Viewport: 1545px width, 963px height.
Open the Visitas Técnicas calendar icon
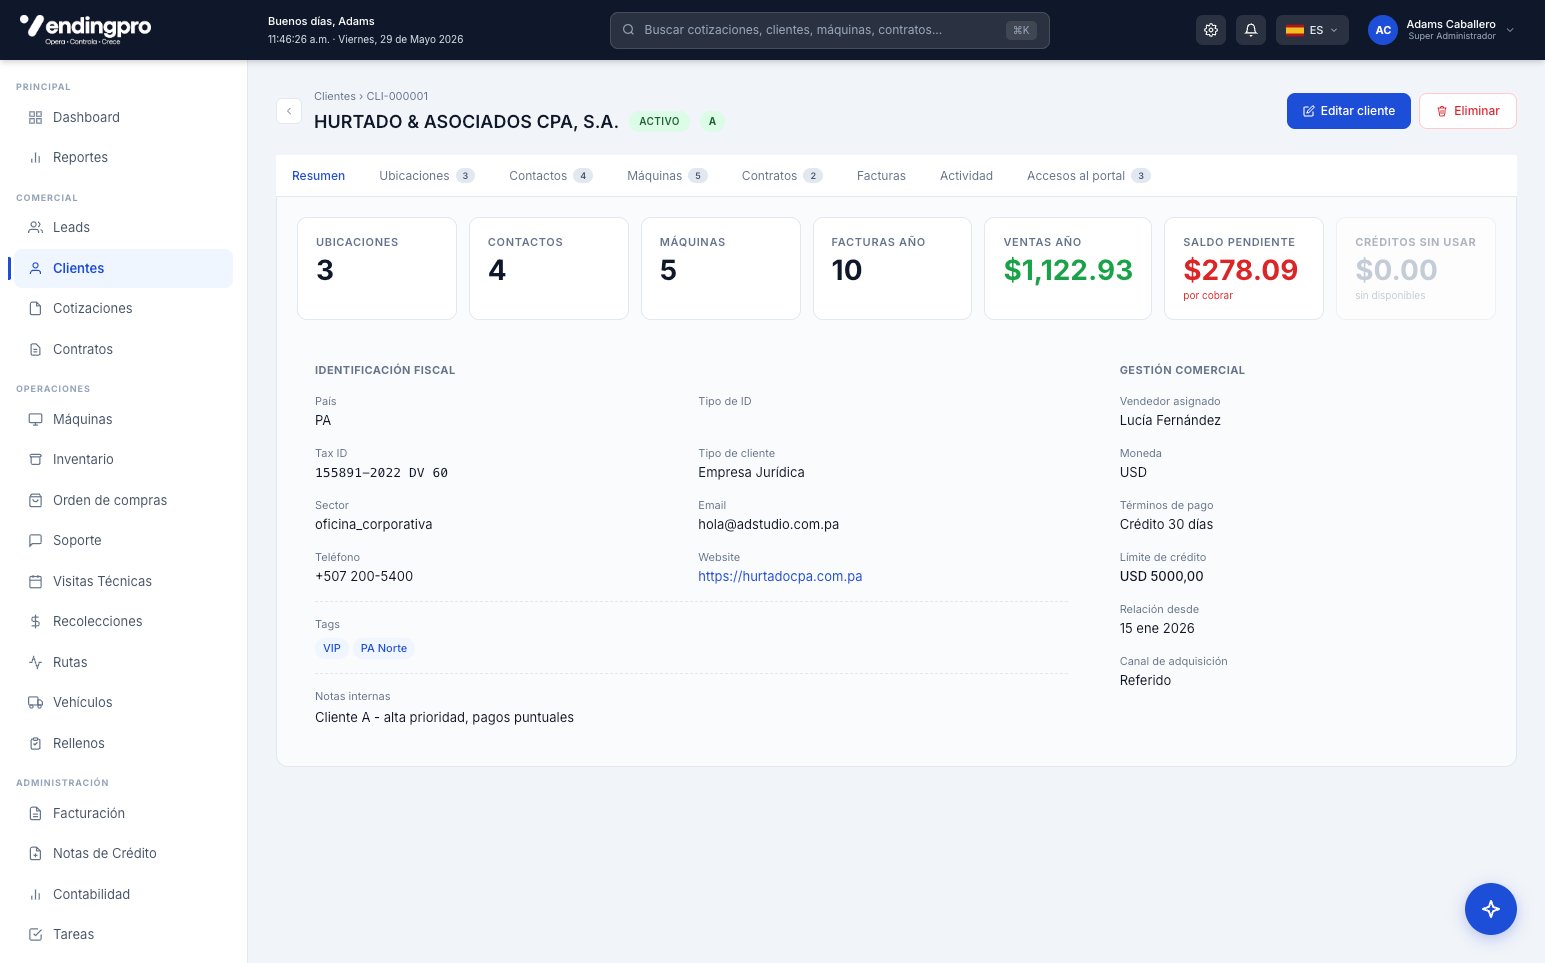(35, 581)
